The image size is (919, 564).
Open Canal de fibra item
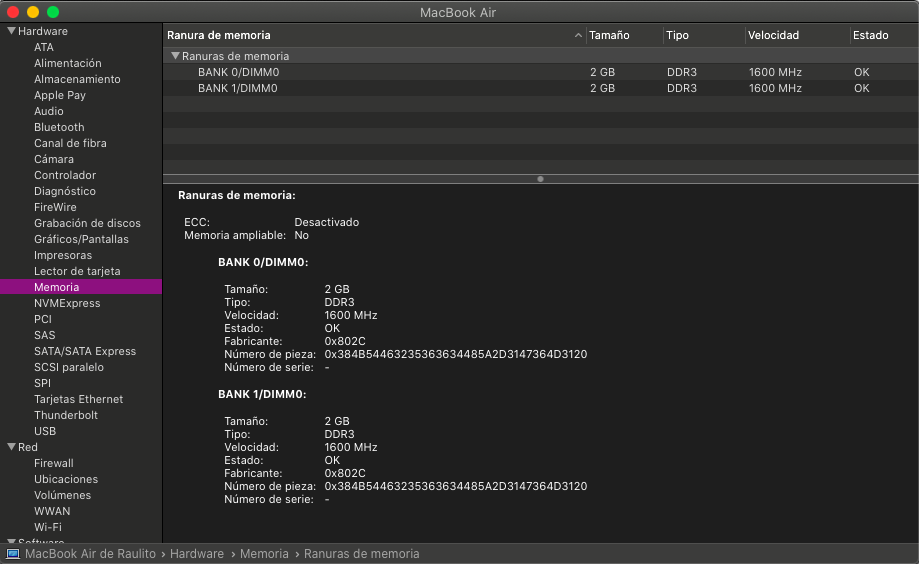[70, 143]
